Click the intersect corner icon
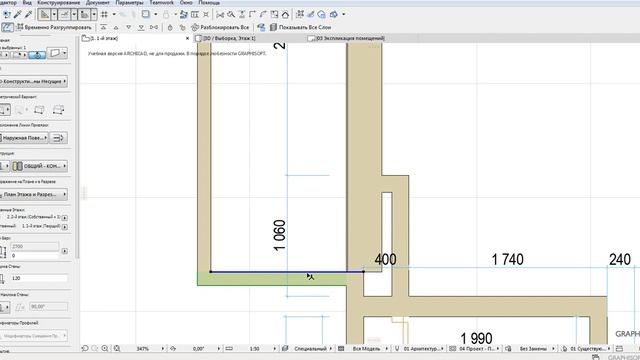 (252, 15)
